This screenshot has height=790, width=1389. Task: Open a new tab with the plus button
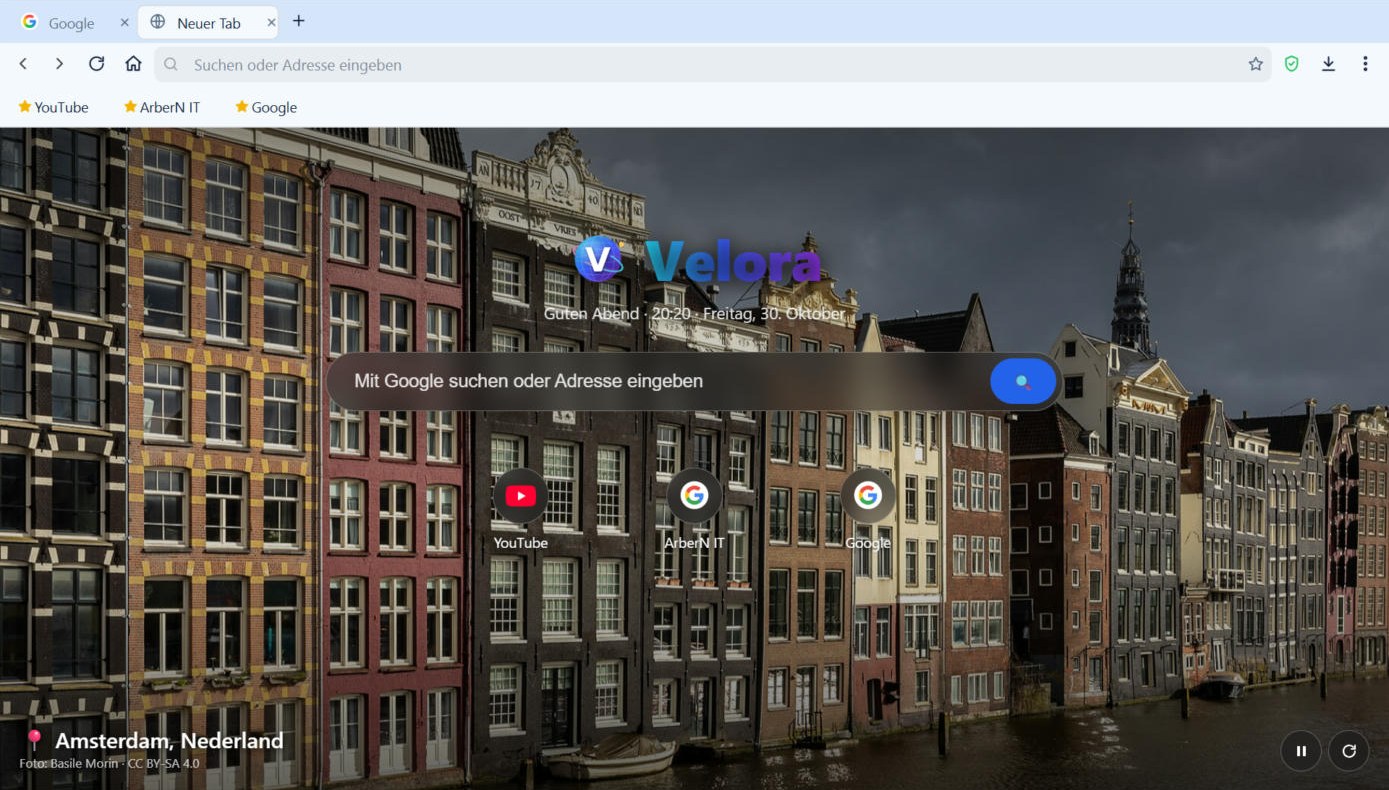(298, 21)
